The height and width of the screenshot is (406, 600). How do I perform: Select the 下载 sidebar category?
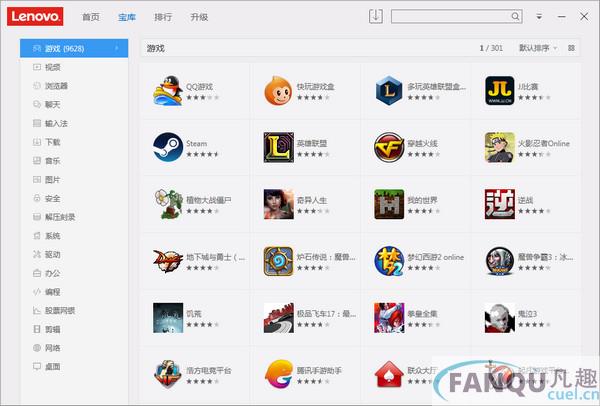pos(74,142)
